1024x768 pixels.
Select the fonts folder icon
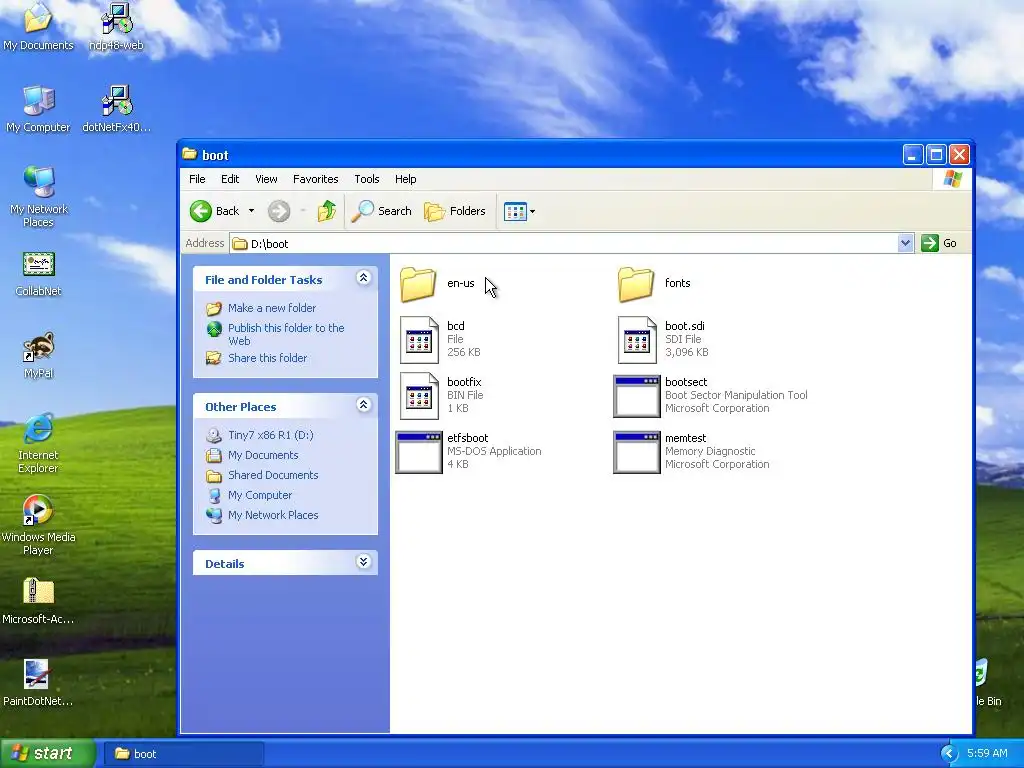tap(635, 283)
